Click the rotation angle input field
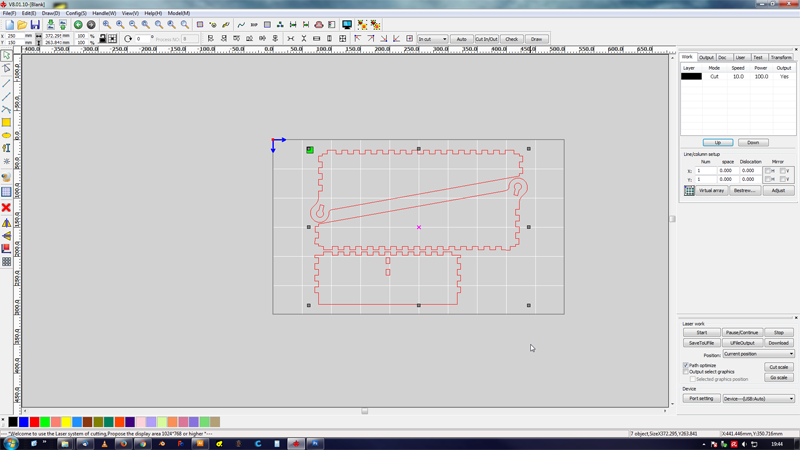The height and width of the screenshot is (450, 800). [x=142, y=39]
